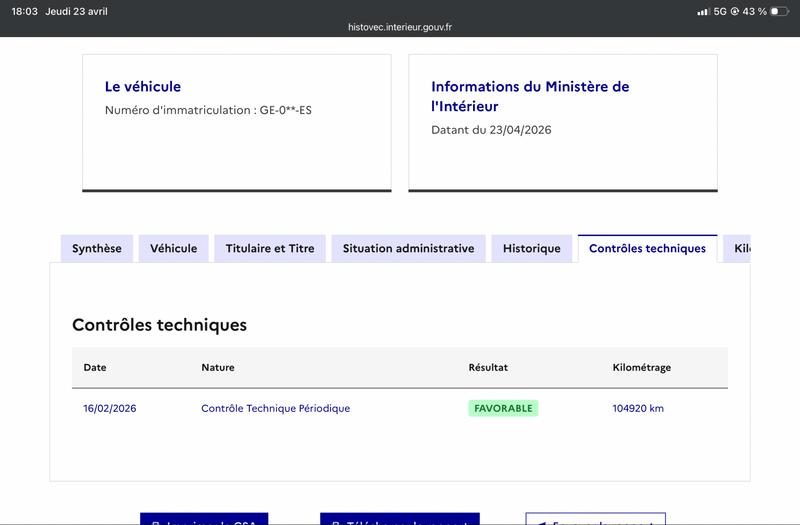Open the Contrôle Technique Périodique entry

pyautogui.click(x=275, y=409)
